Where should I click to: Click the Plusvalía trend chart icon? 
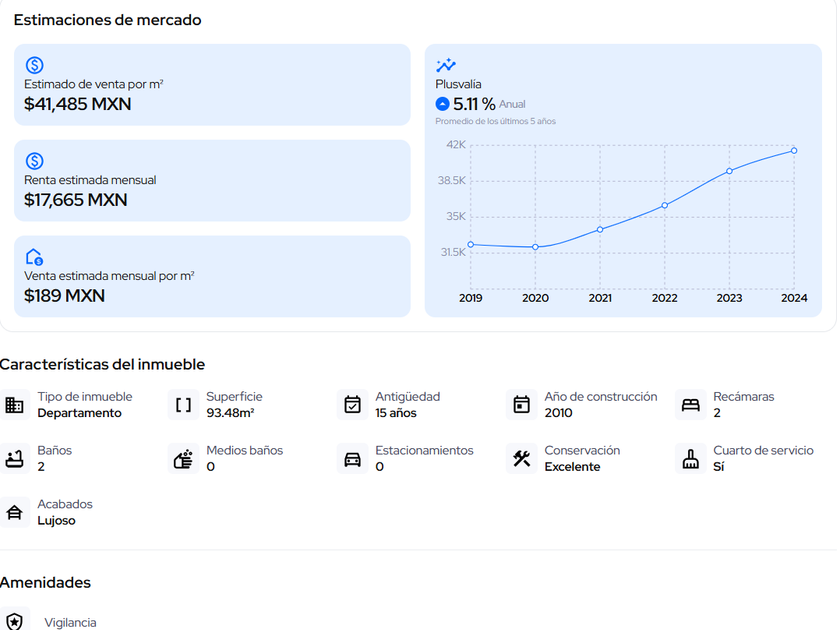click(446, 65)
